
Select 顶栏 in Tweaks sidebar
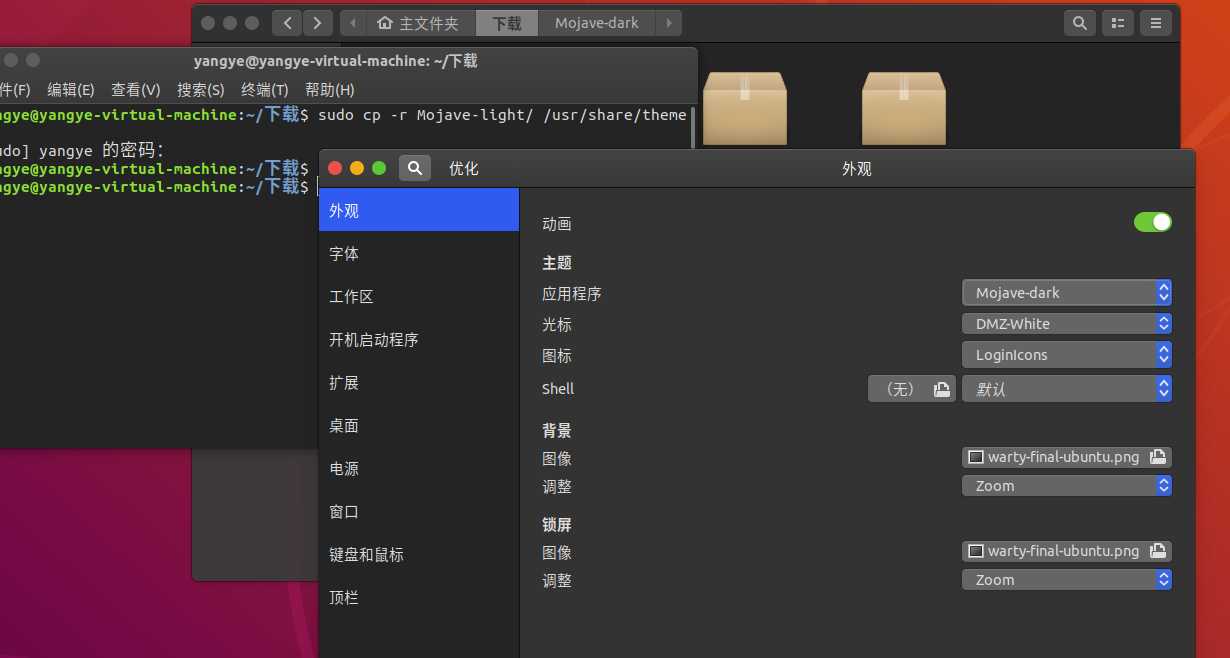pos(419,597)
